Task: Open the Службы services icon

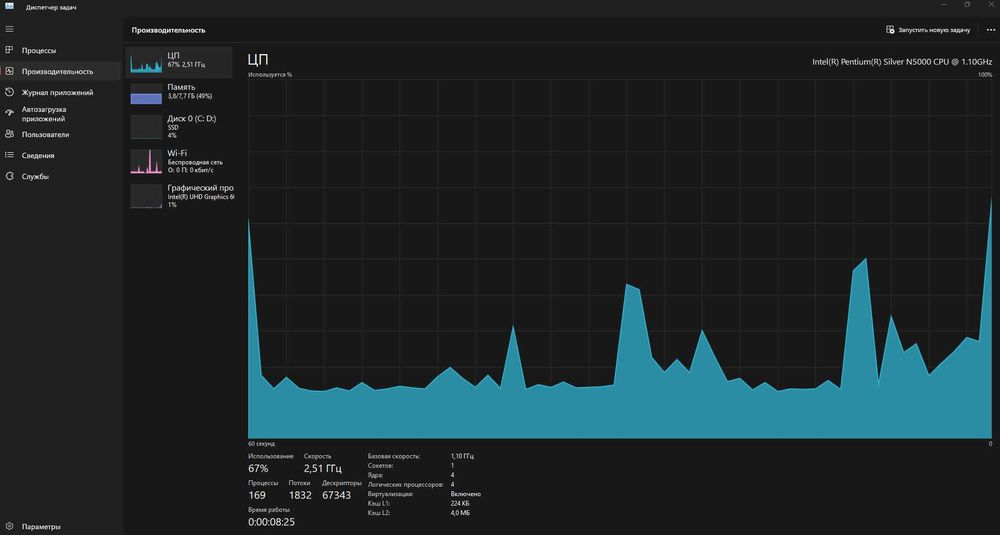Action: point(9,176)
